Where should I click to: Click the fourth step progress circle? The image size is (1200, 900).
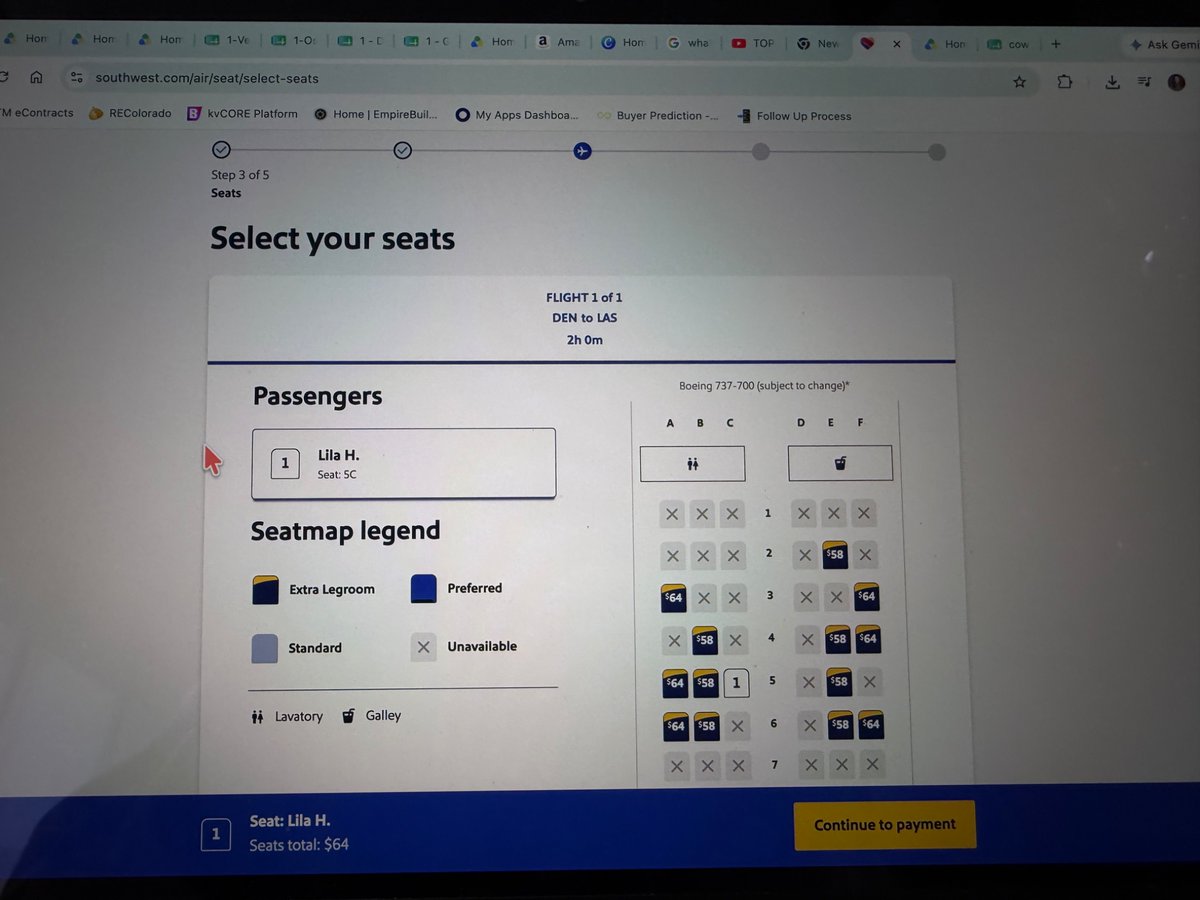click(x=761, y=152)
